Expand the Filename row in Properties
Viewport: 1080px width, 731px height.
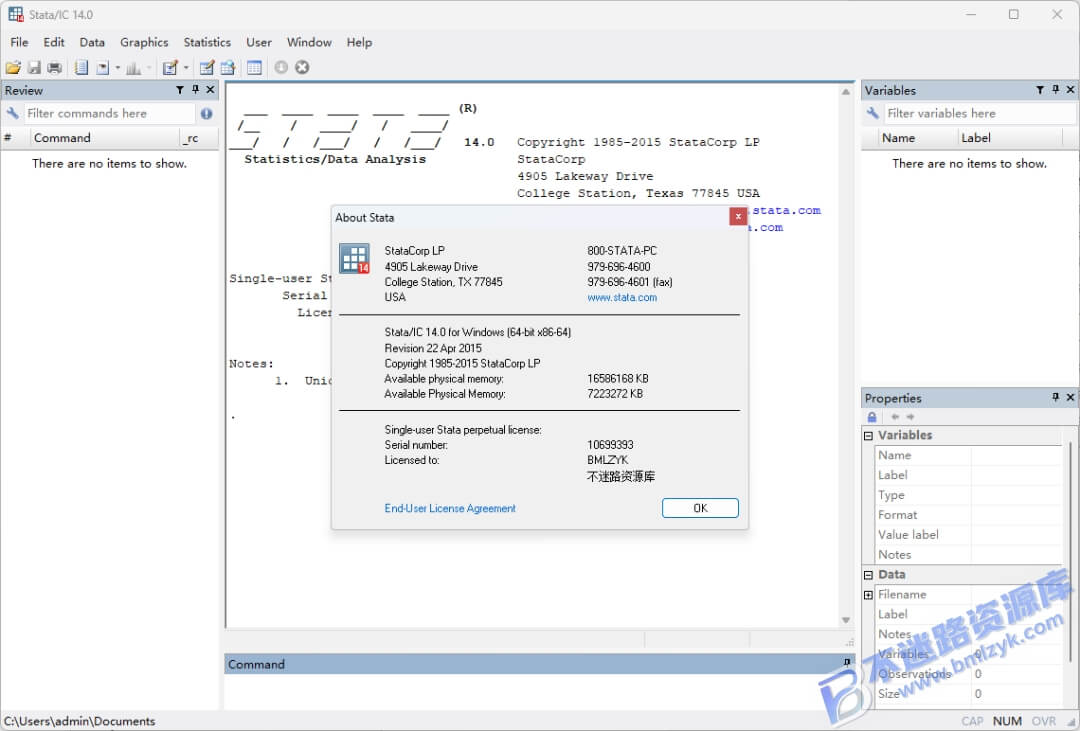[869, 595]
